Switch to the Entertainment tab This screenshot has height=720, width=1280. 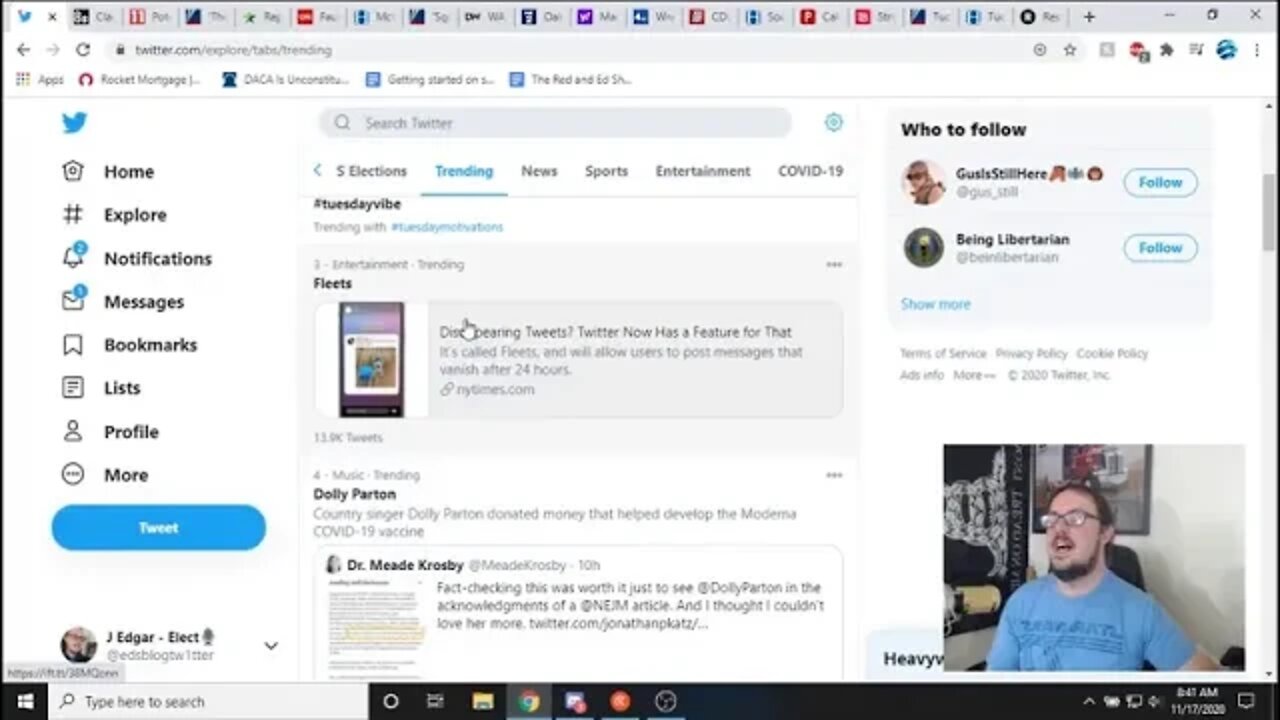point(702,171)
